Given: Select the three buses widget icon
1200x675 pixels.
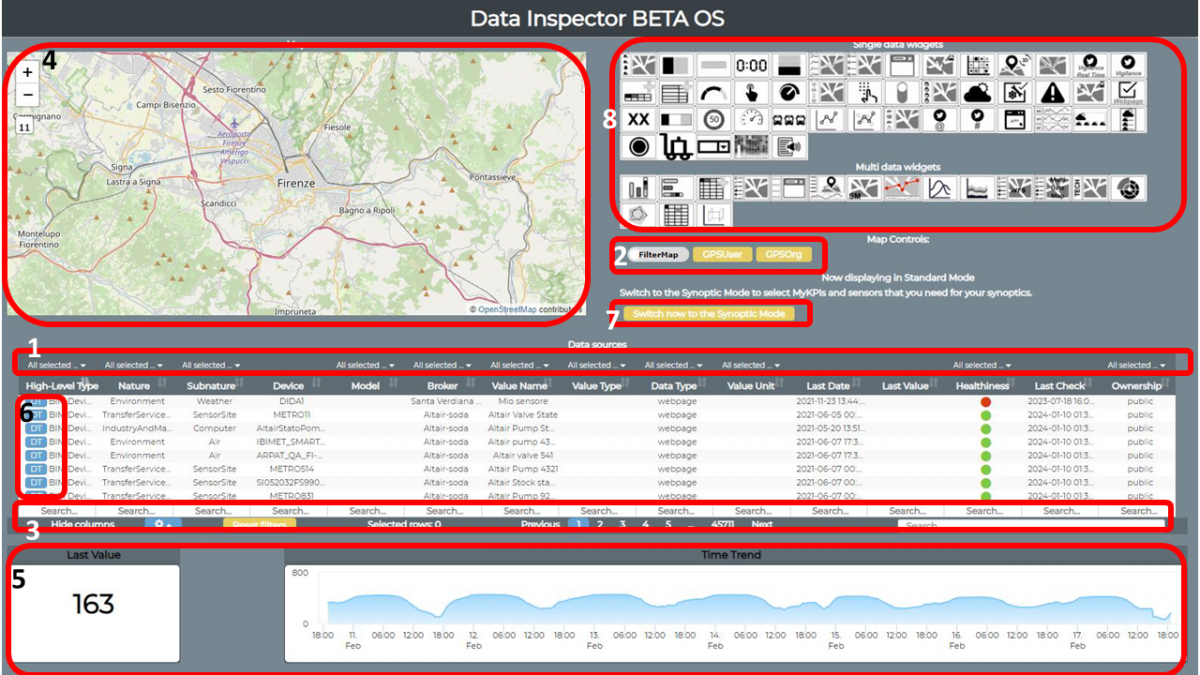Looking at the screenshot, I should (789, 120).
